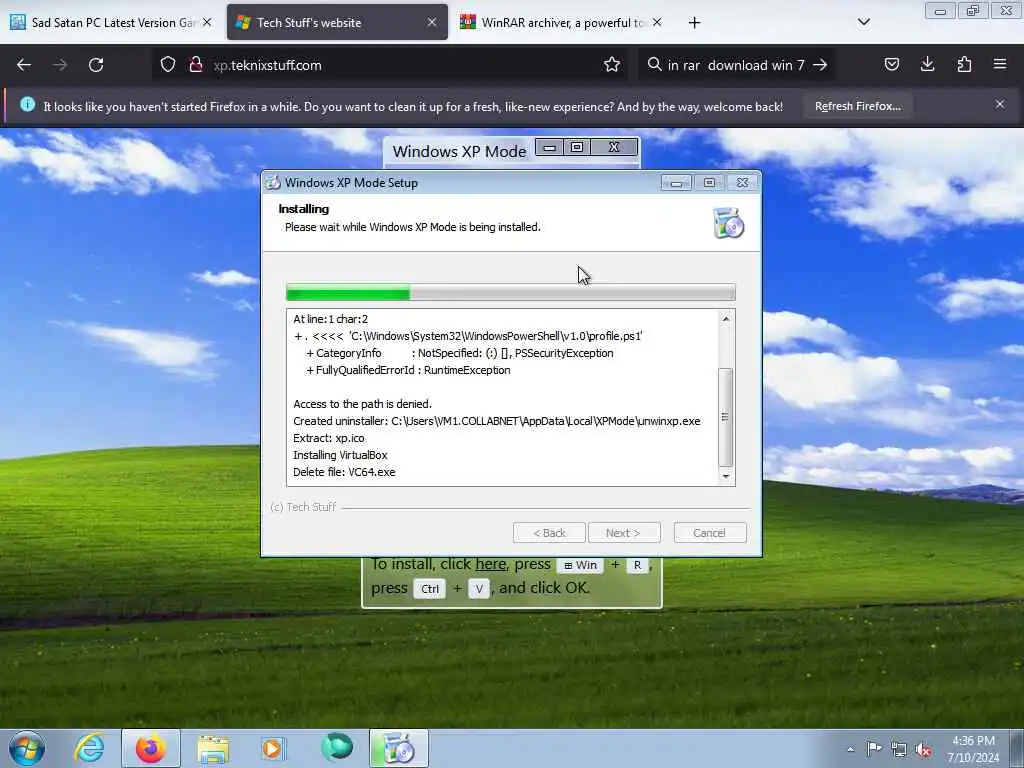Image resolution: width=1024 pixels, height=768 pixels.
Task: Click the install log scroll down arrow
Action: click(x=726, y=477)
